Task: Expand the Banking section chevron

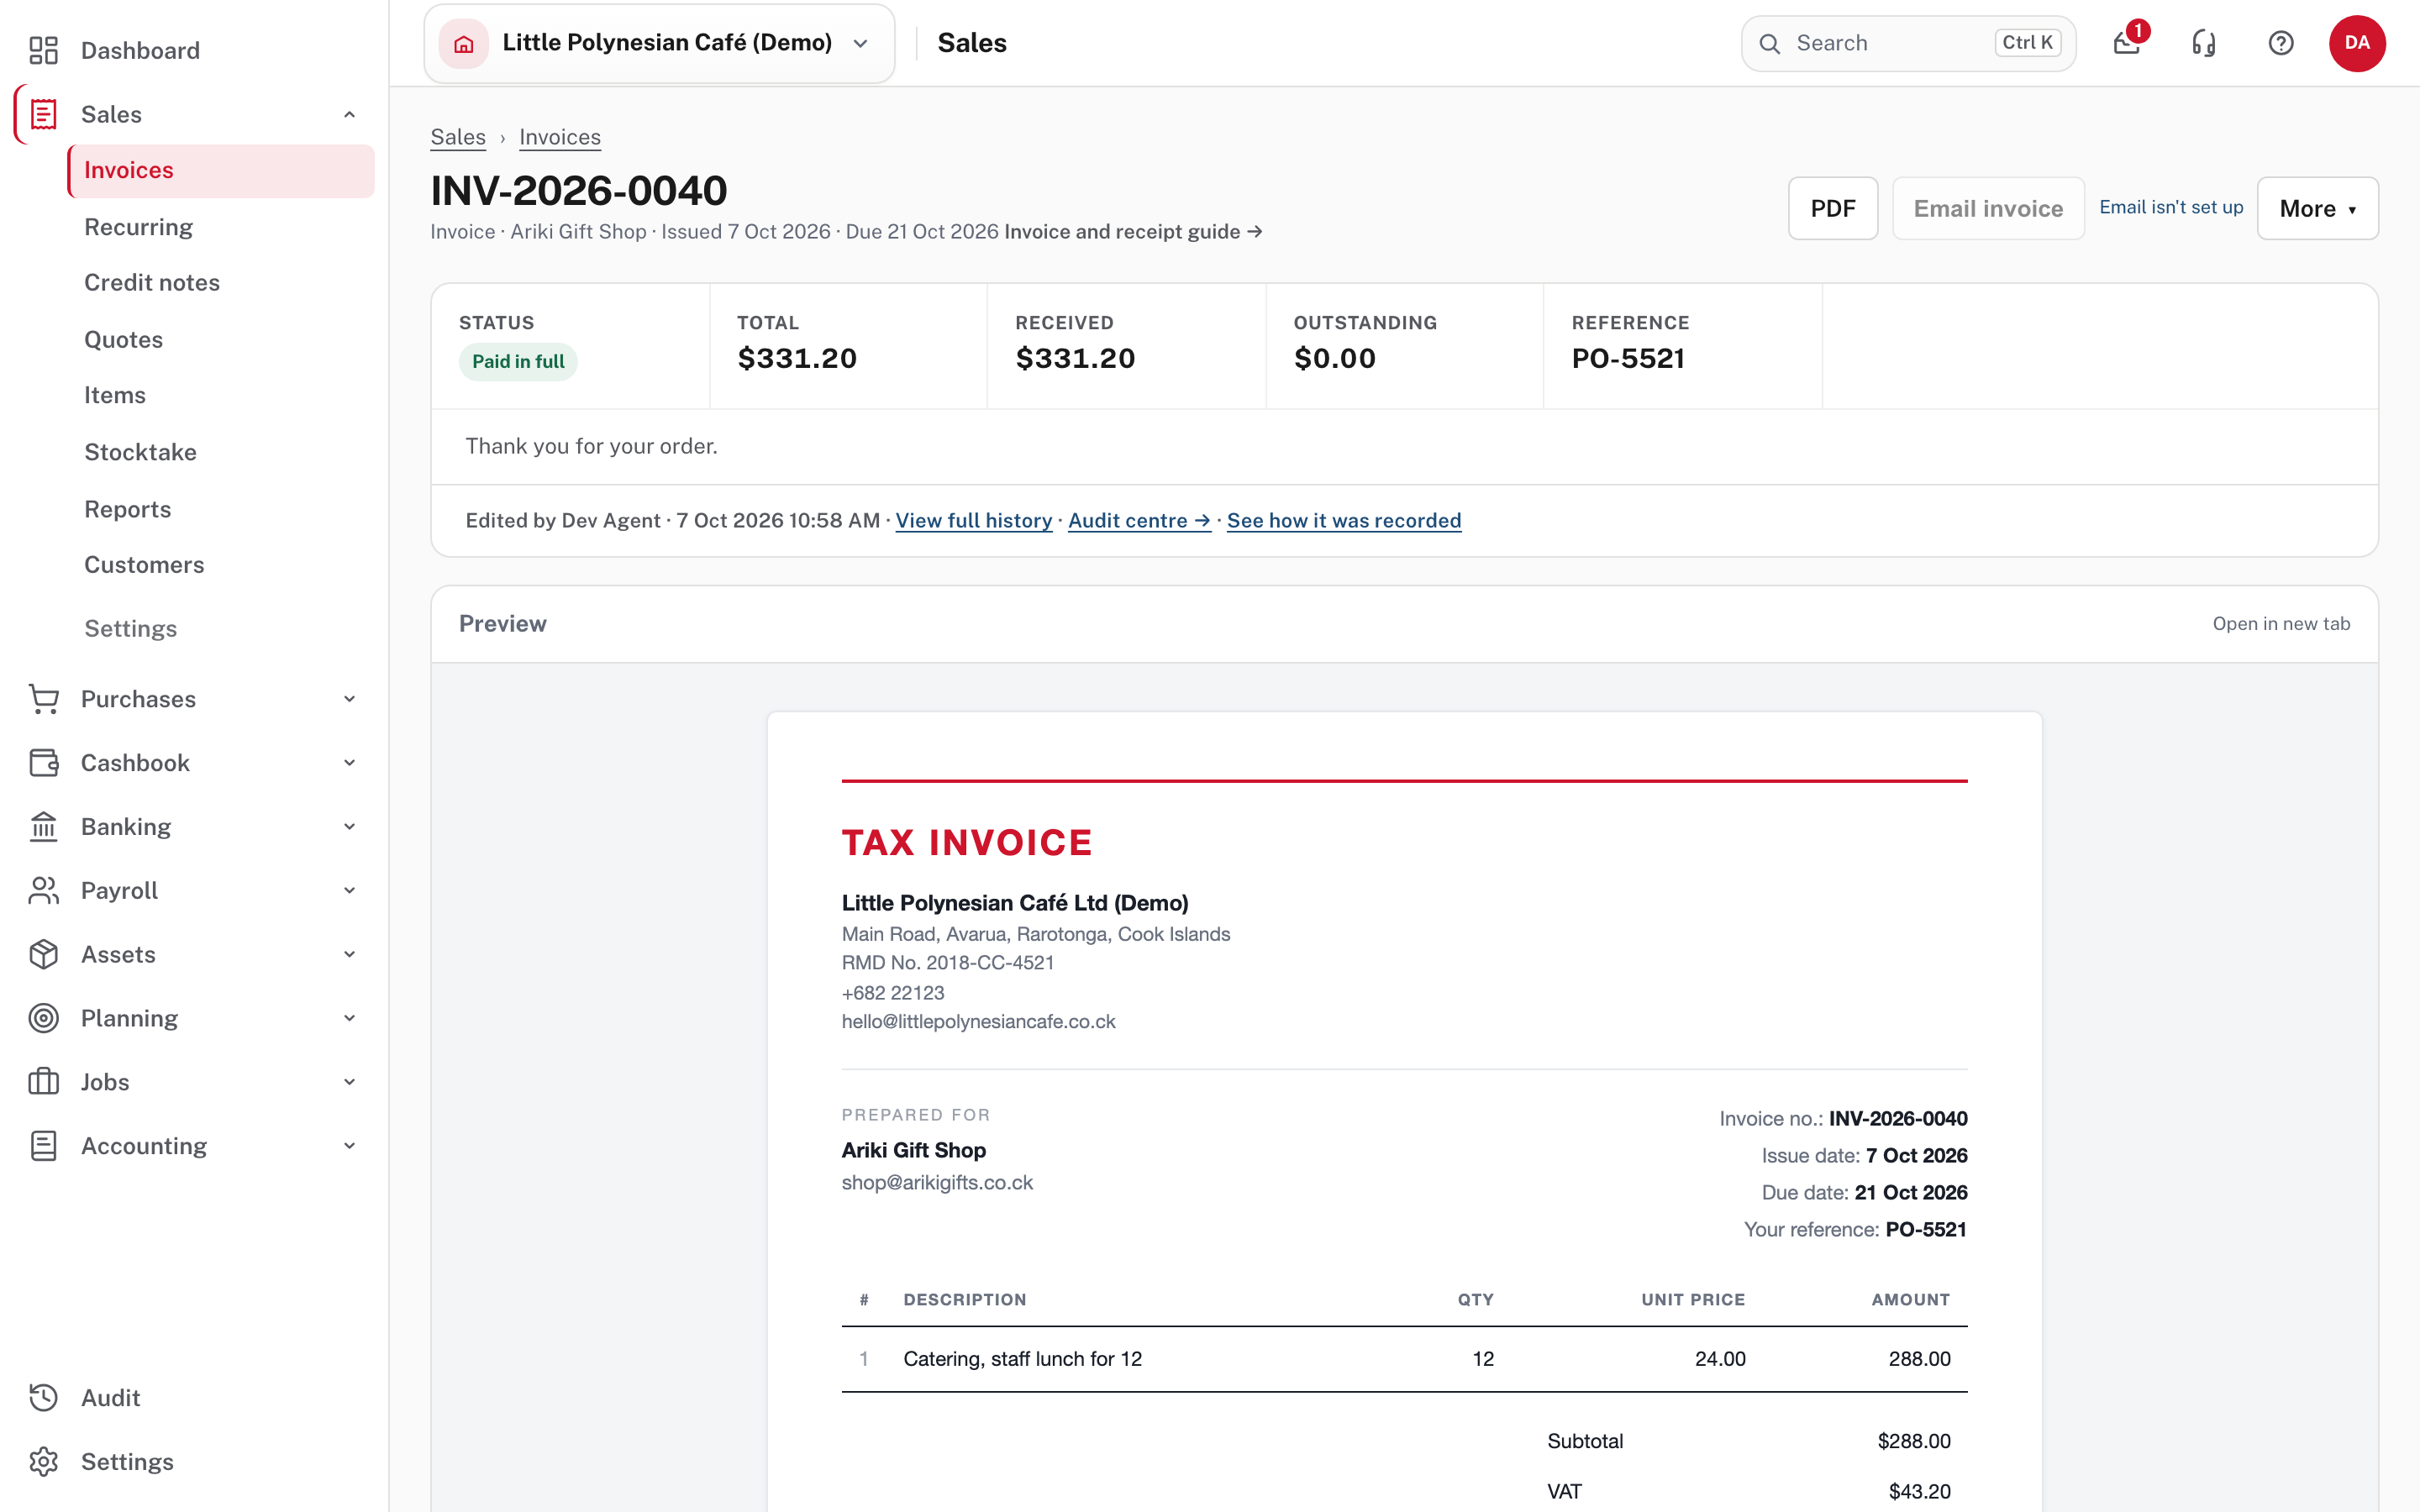Action: point(349,827)
